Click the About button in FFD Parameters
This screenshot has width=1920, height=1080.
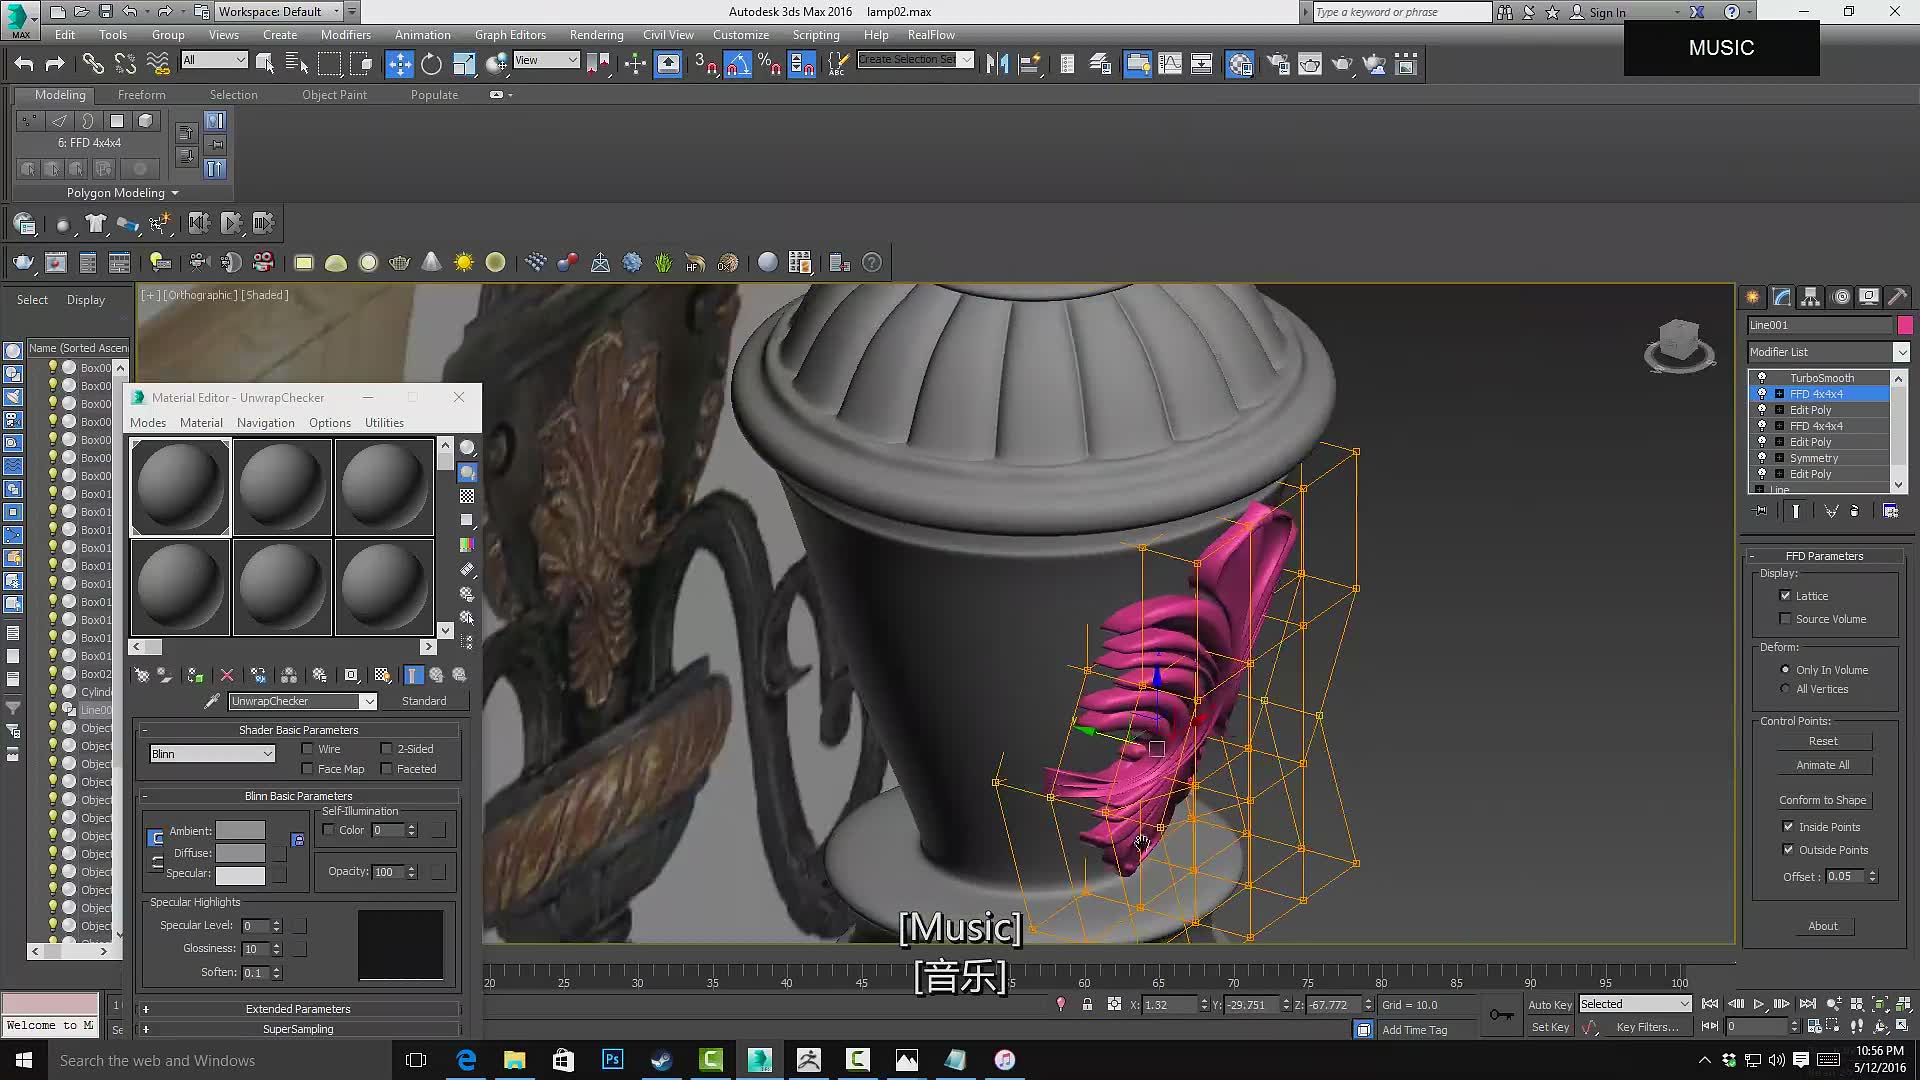point(1823,926)
